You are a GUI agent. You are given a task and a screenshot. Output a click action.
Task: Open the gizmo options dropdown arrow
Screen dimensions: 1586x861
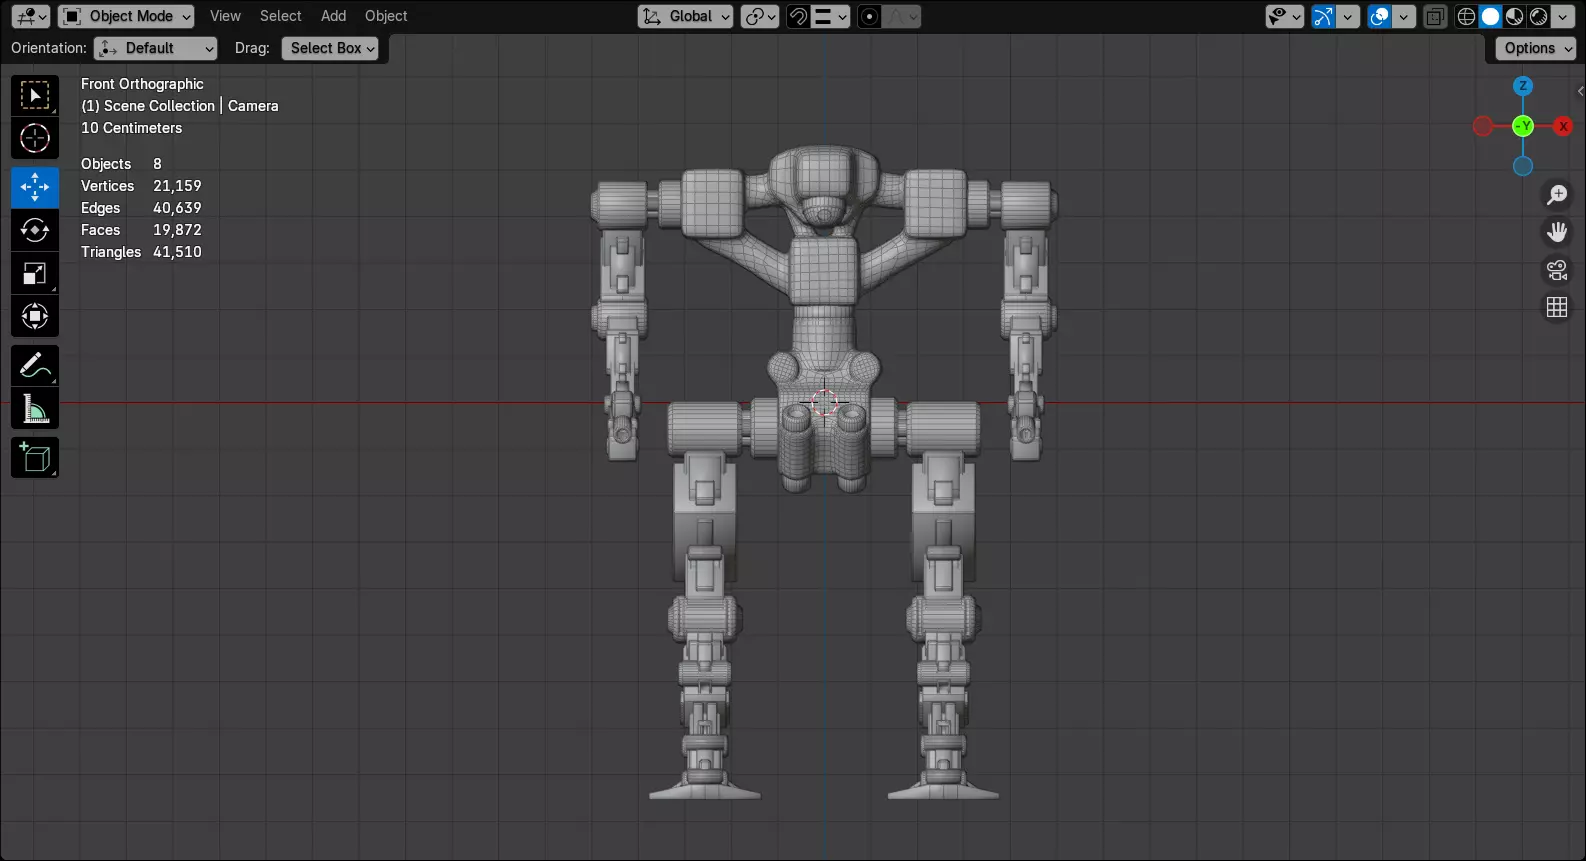(1348, 16)
